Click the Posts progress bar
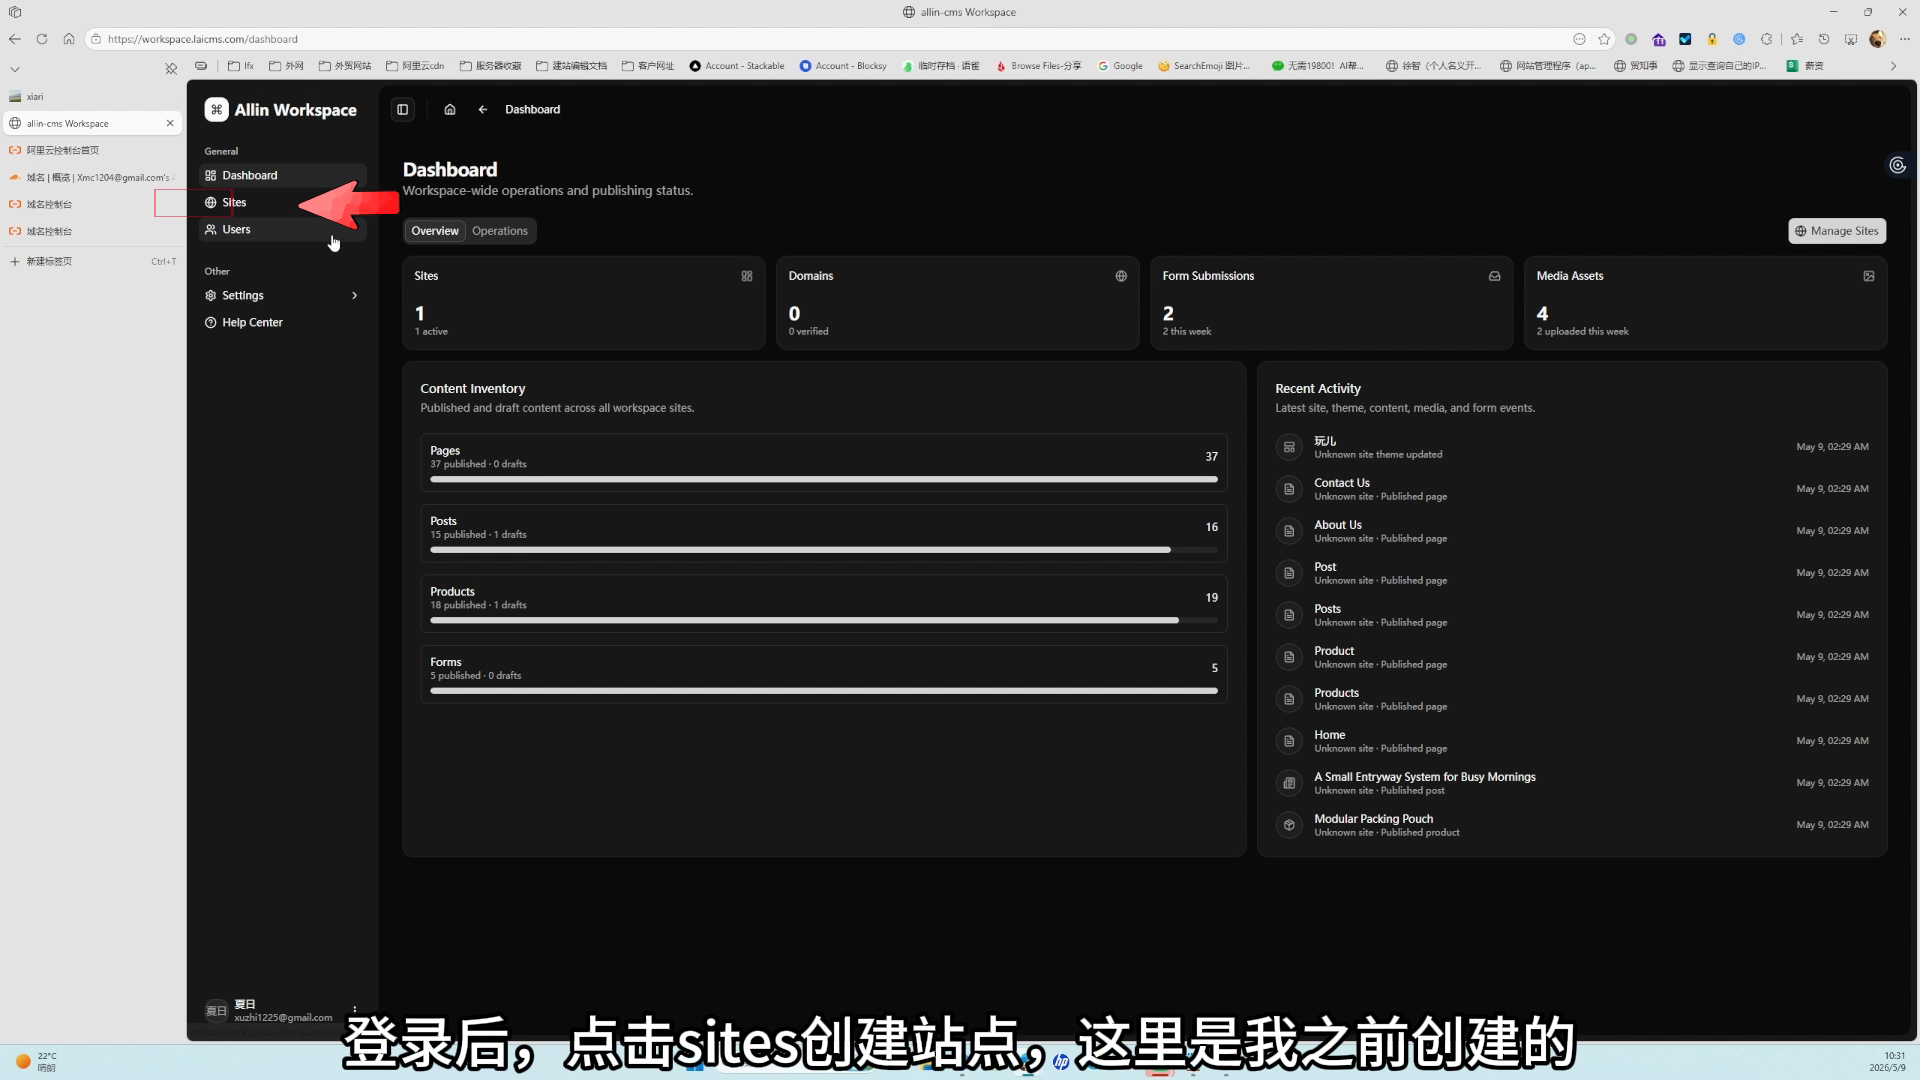This screenshot has height=1080, width=1920. coord(824,550)
